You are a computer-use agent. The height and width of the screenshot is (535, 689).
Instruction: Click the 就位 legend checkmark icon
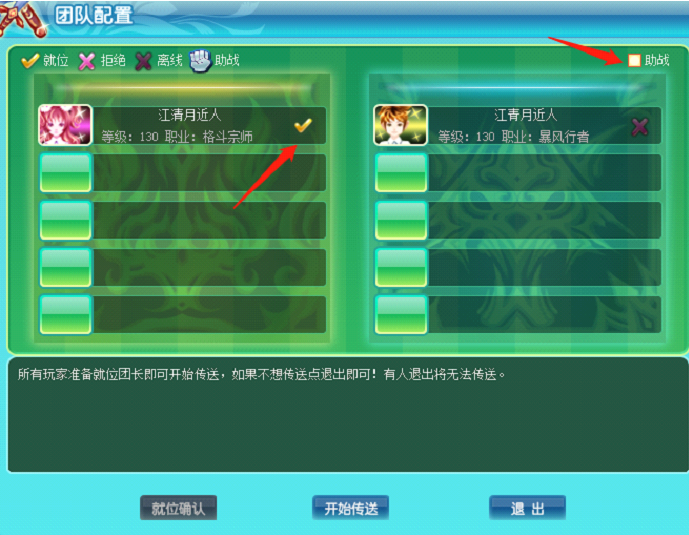[x=30, y=61]
